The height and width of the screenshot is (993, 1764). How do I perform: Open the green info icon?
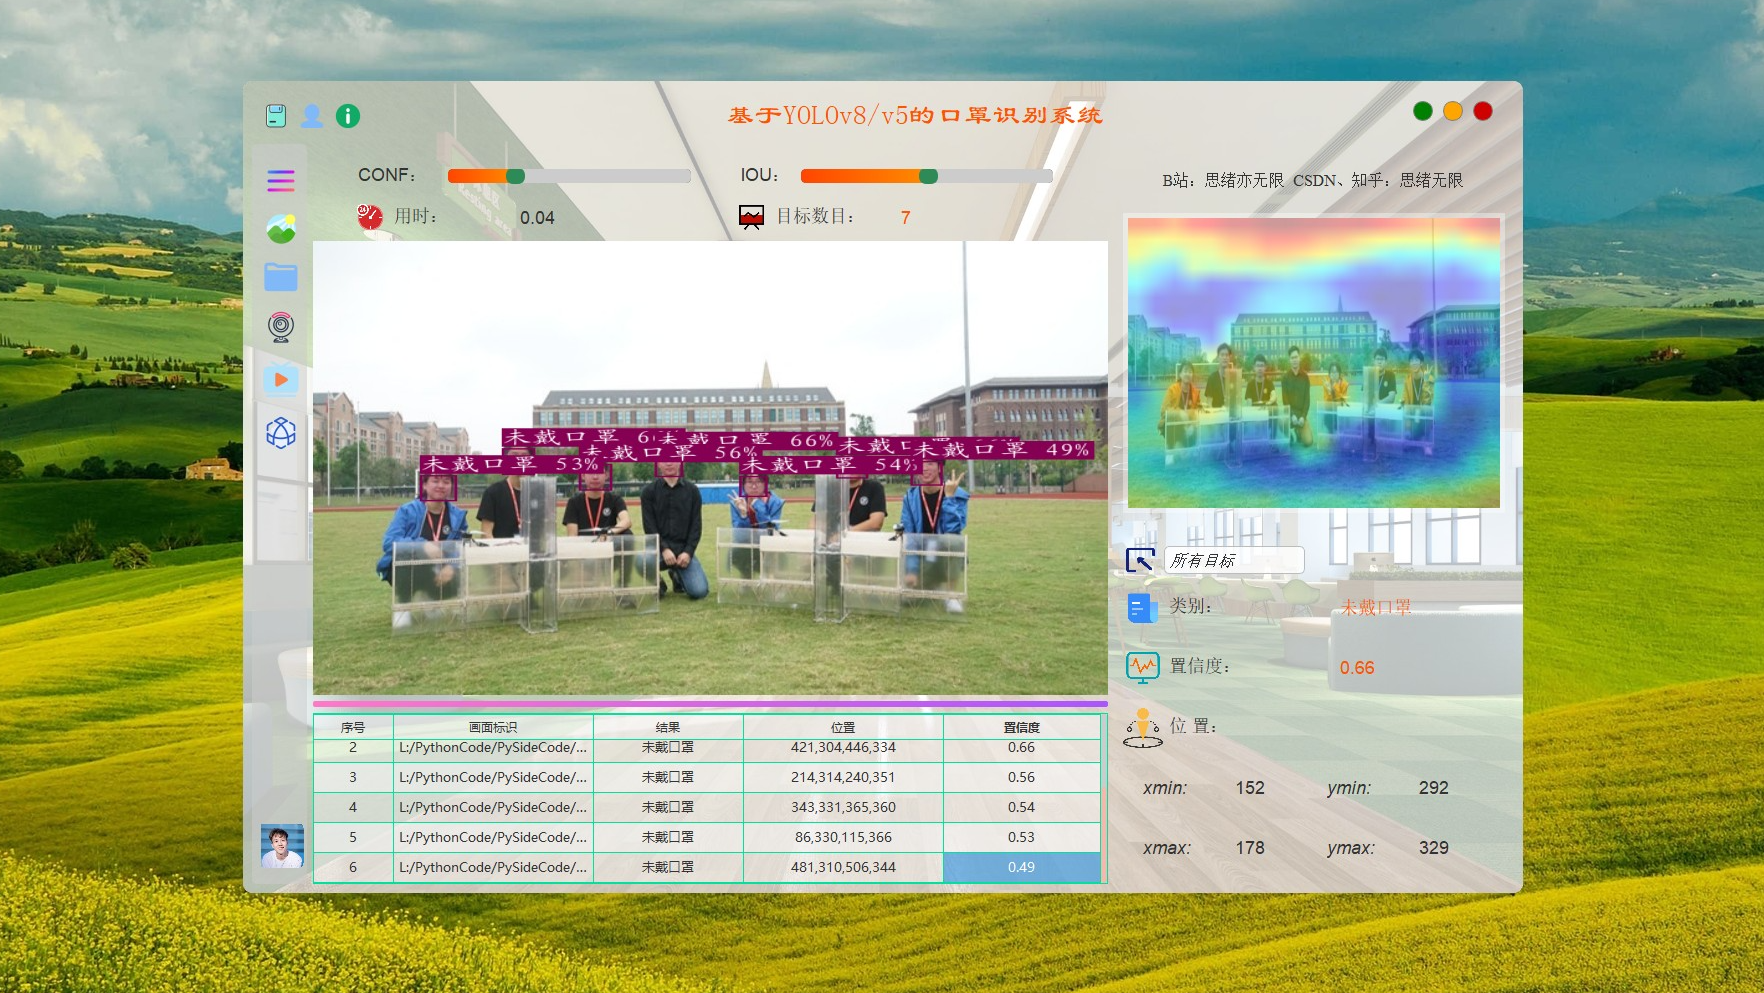pos(348,116)
